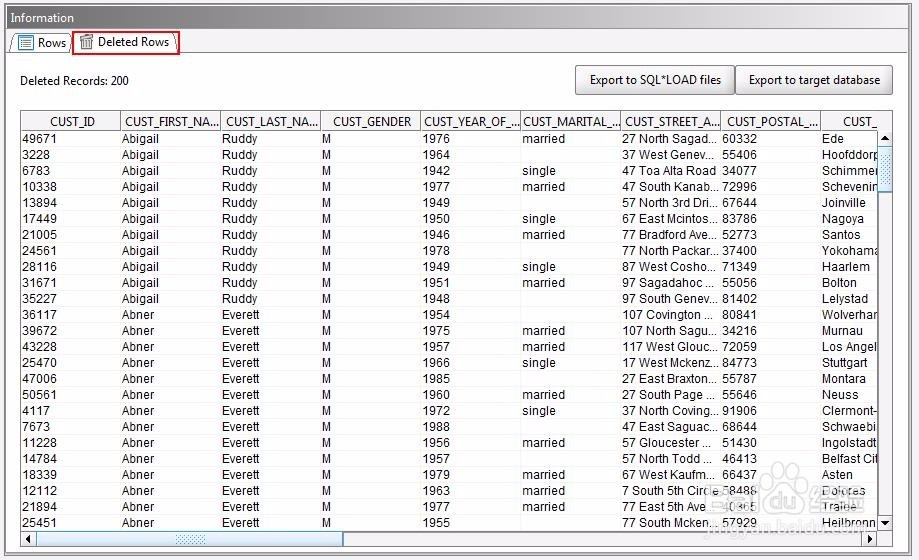The width and height of the screenshot is (919, 560).
Task: Click the Deleted Rows trash icon
Action: coord(86,42)
